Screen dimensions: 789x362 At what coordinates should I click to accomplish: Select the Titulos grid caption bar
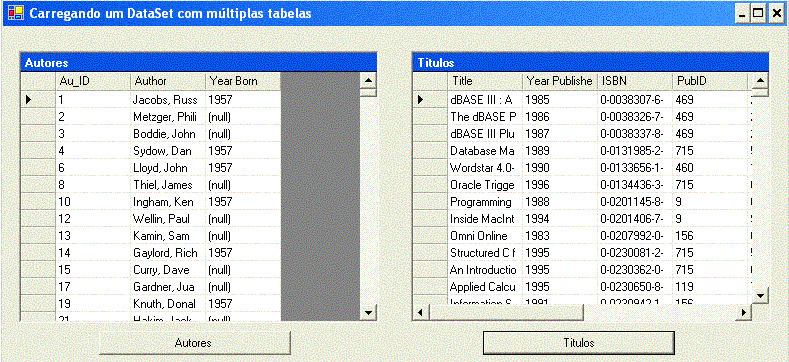click(591, 63)
